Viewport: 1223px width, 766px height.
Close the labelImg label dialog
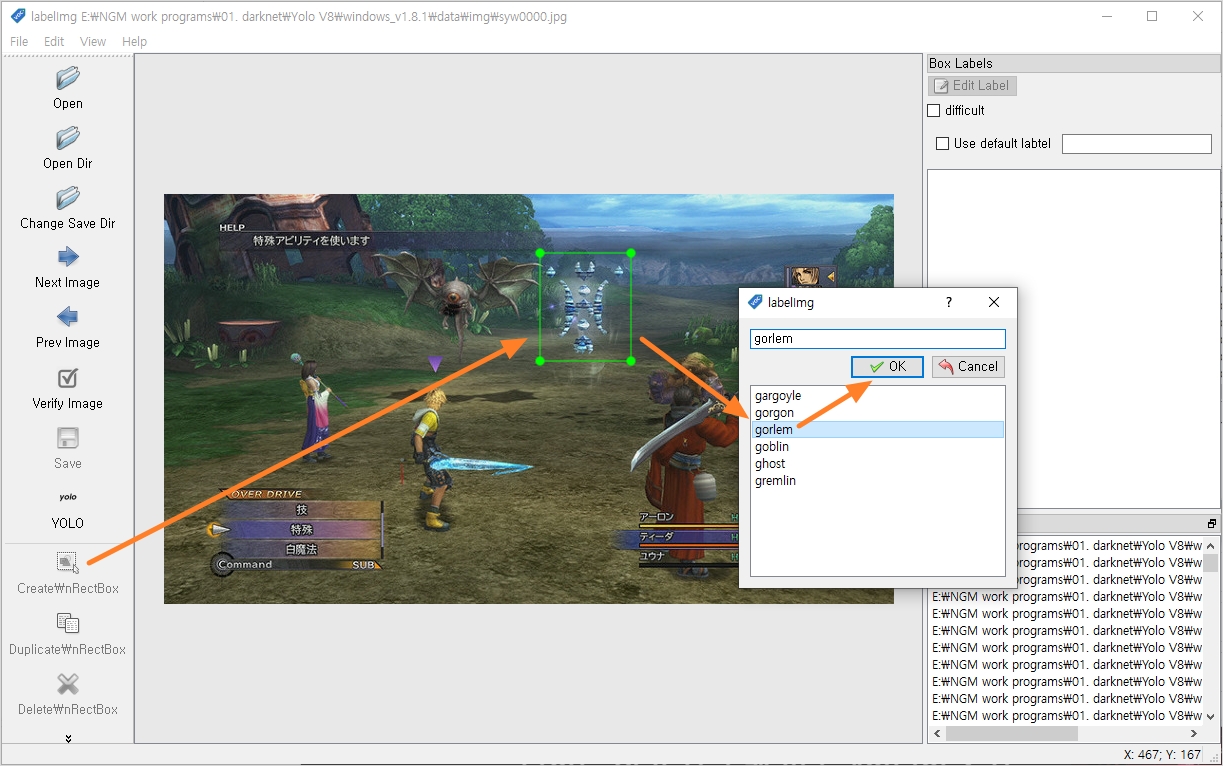click(x=994, y=302)
